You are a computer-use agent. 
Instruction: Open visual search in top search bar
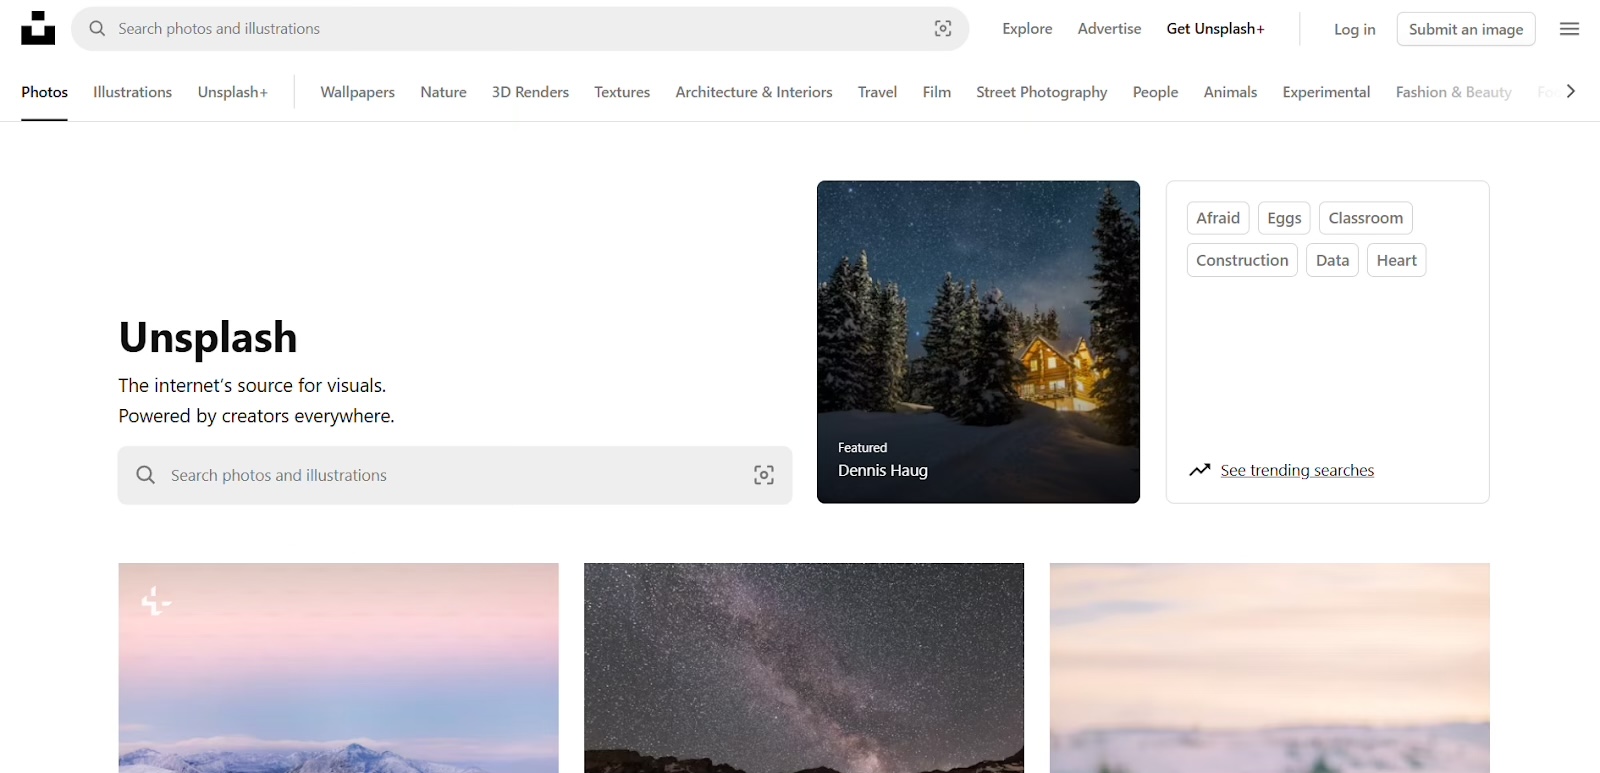pyautogui.click(x=943, y=29)
